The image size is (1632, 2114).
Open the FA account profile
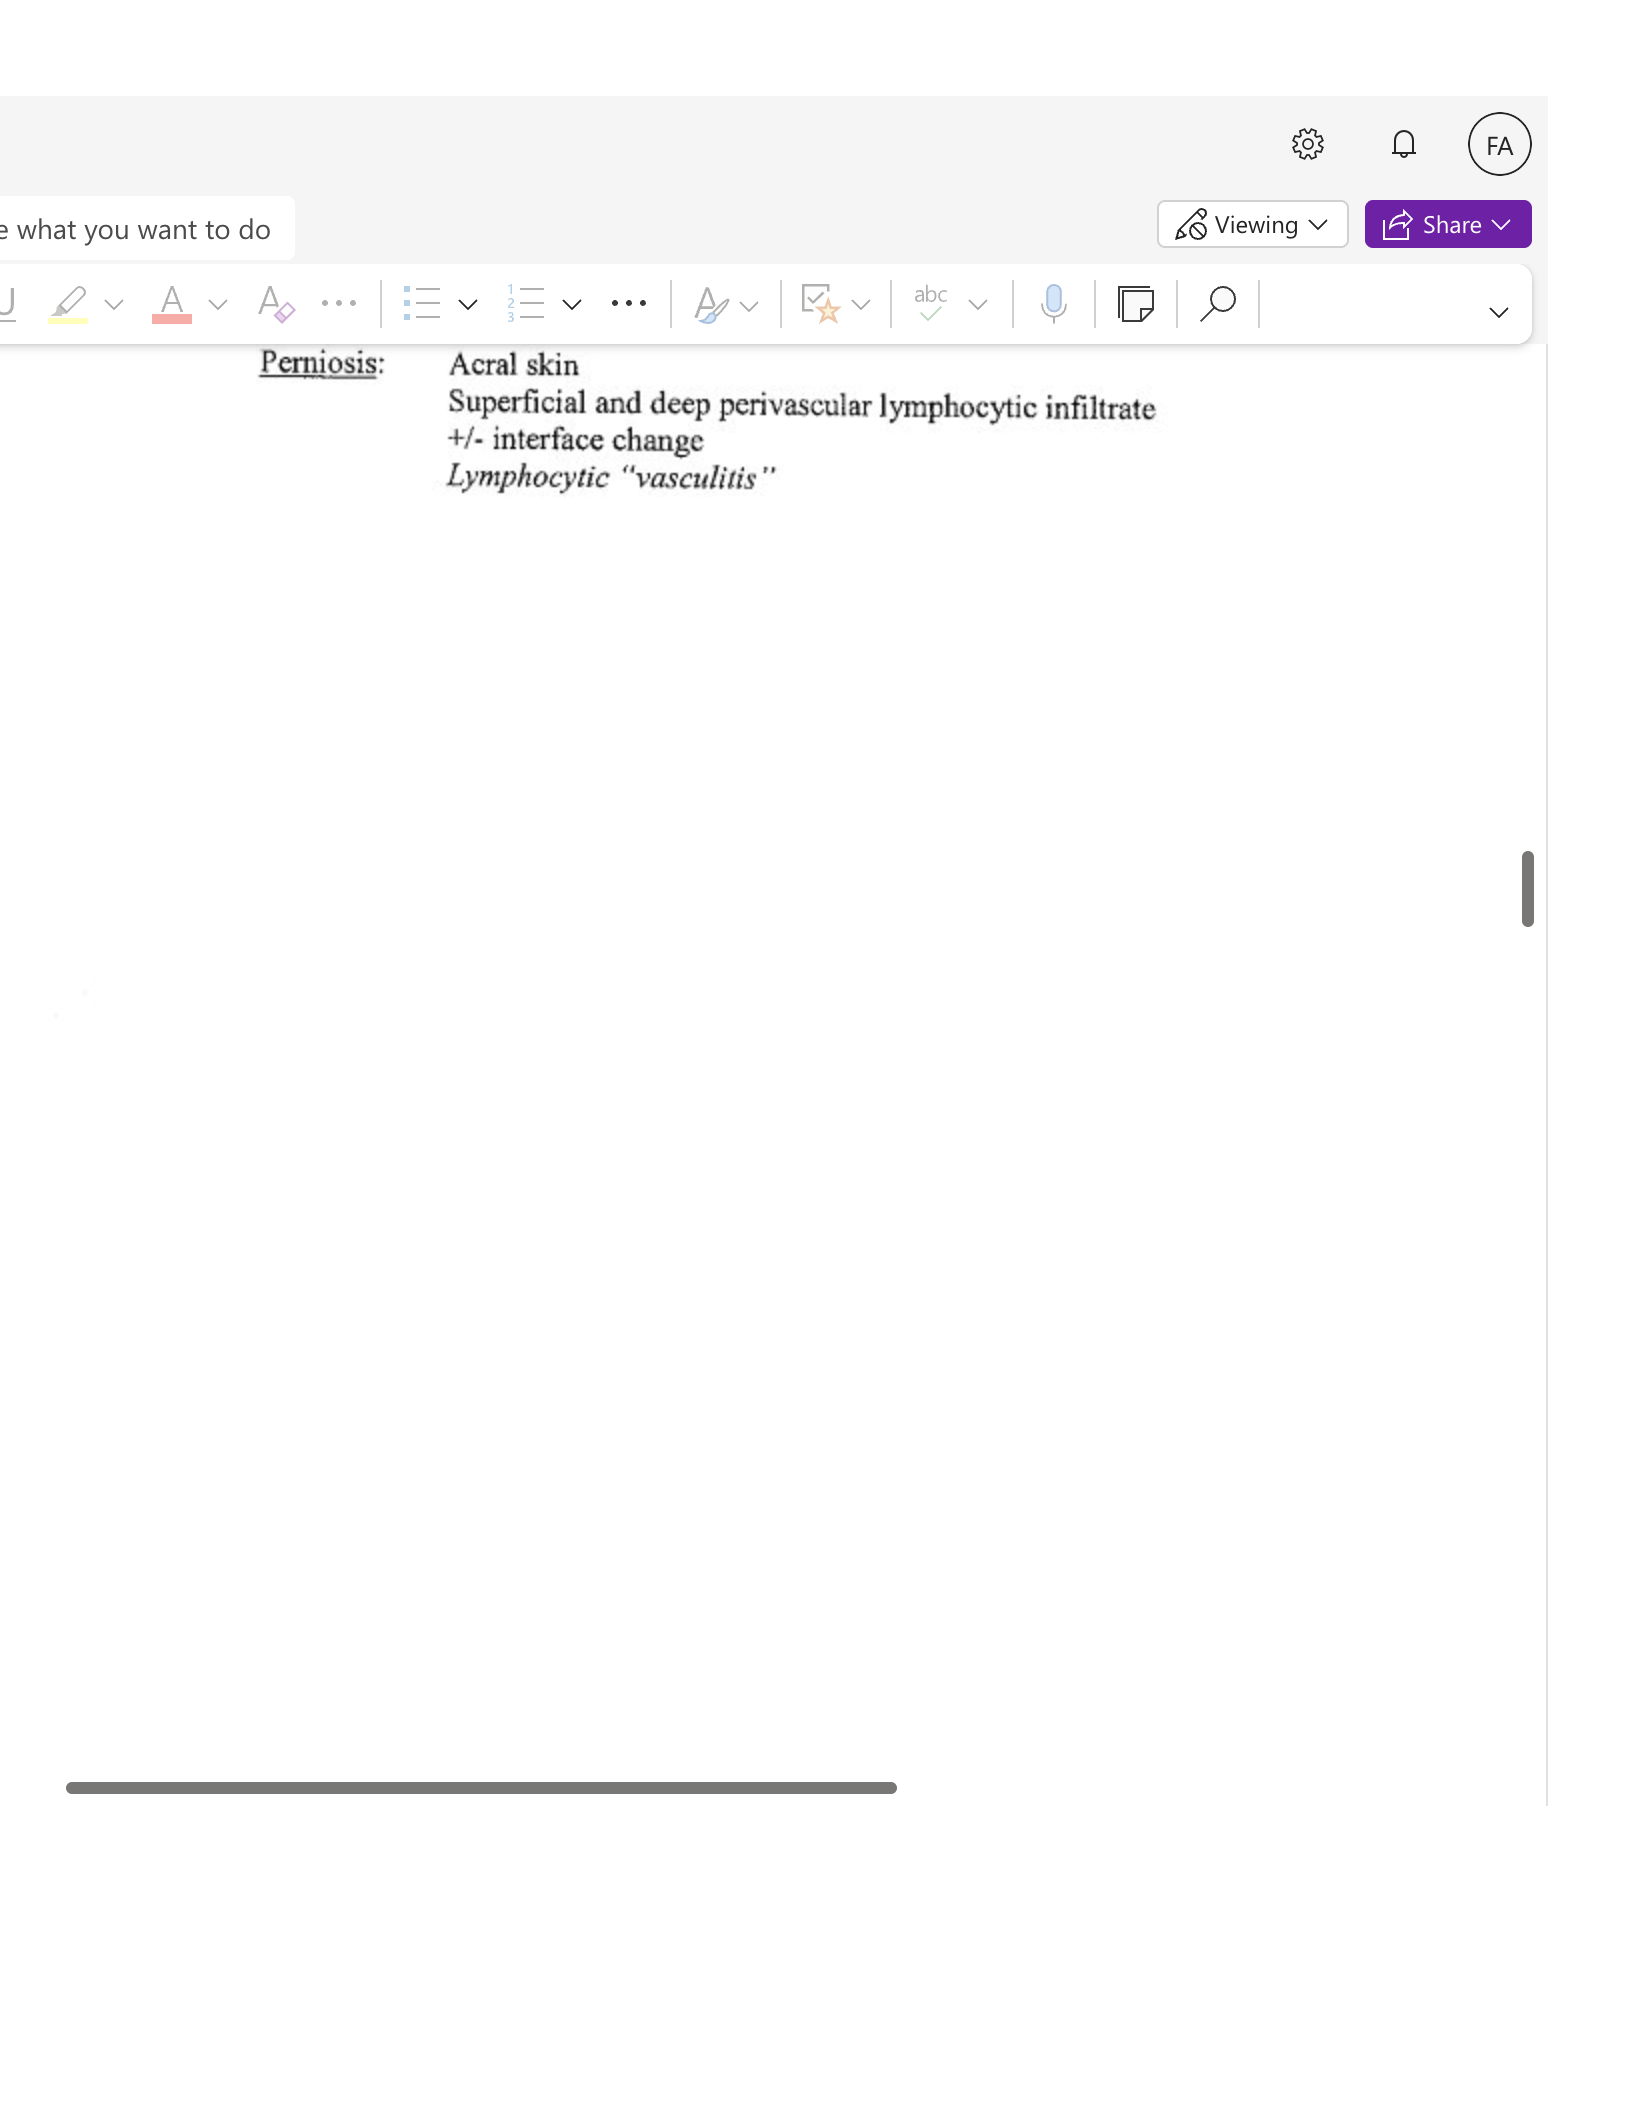tap(1499, 145)
